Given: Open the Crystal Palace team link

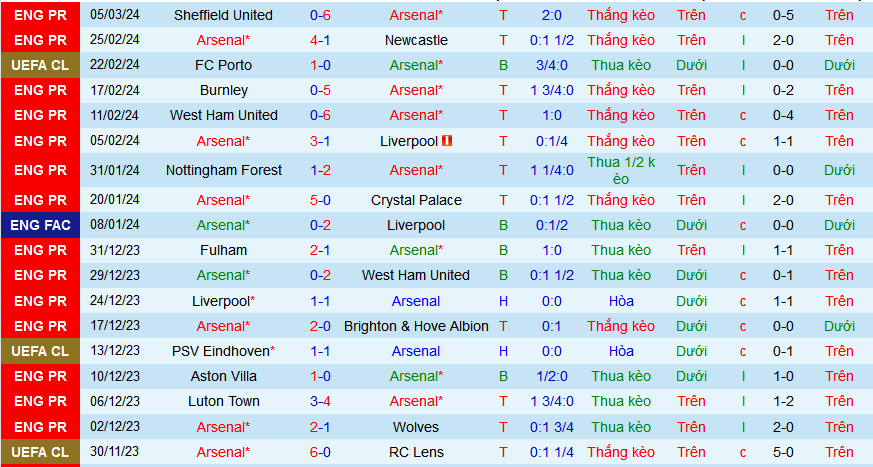Looking at the screenshot, I should click(416, 200).
